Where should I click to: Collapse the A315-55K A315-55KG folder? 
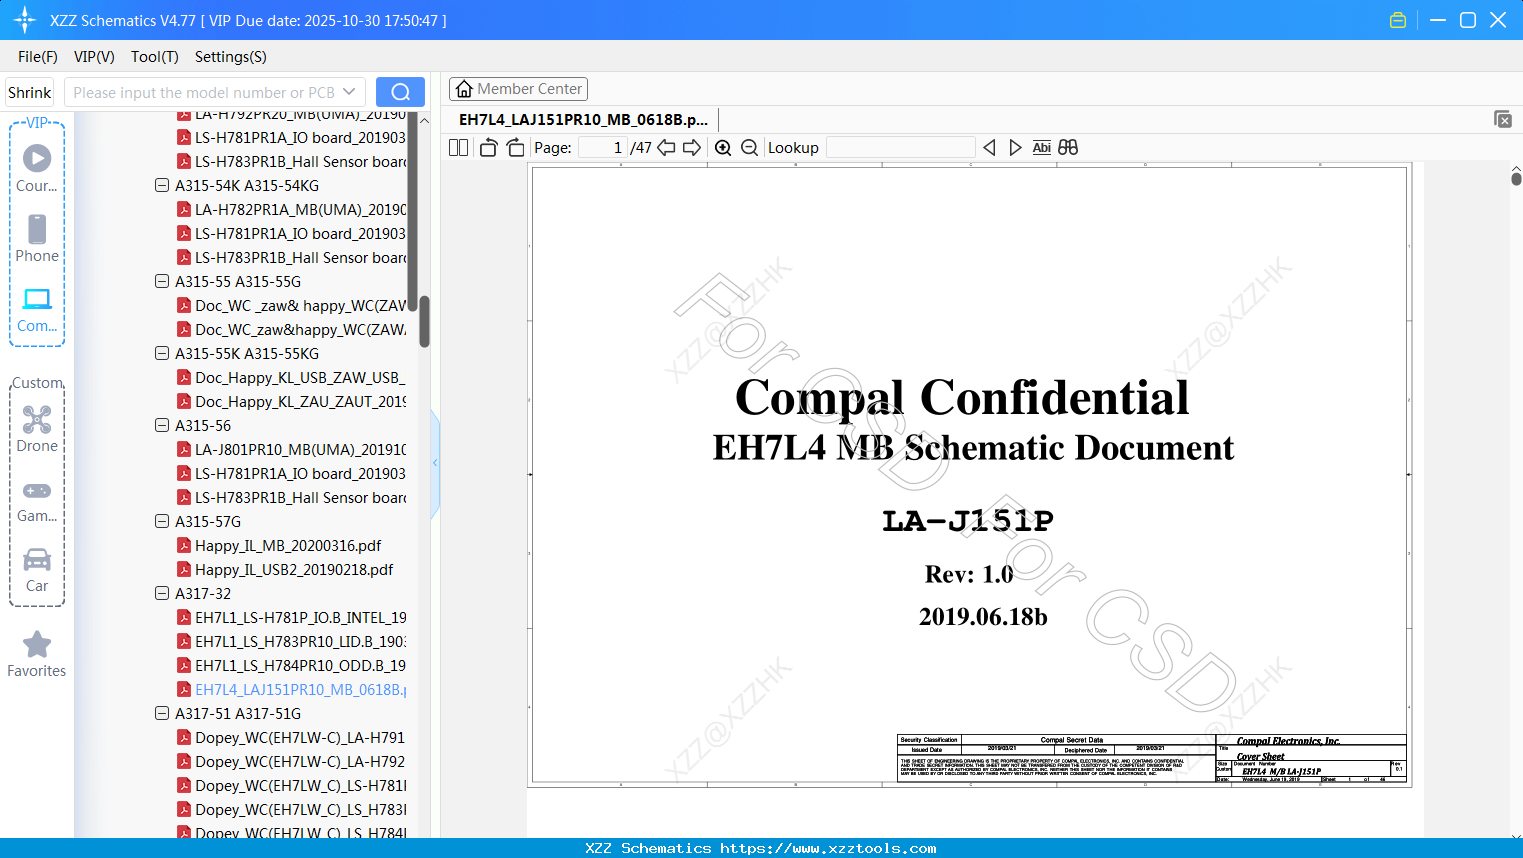click(162, 354)
